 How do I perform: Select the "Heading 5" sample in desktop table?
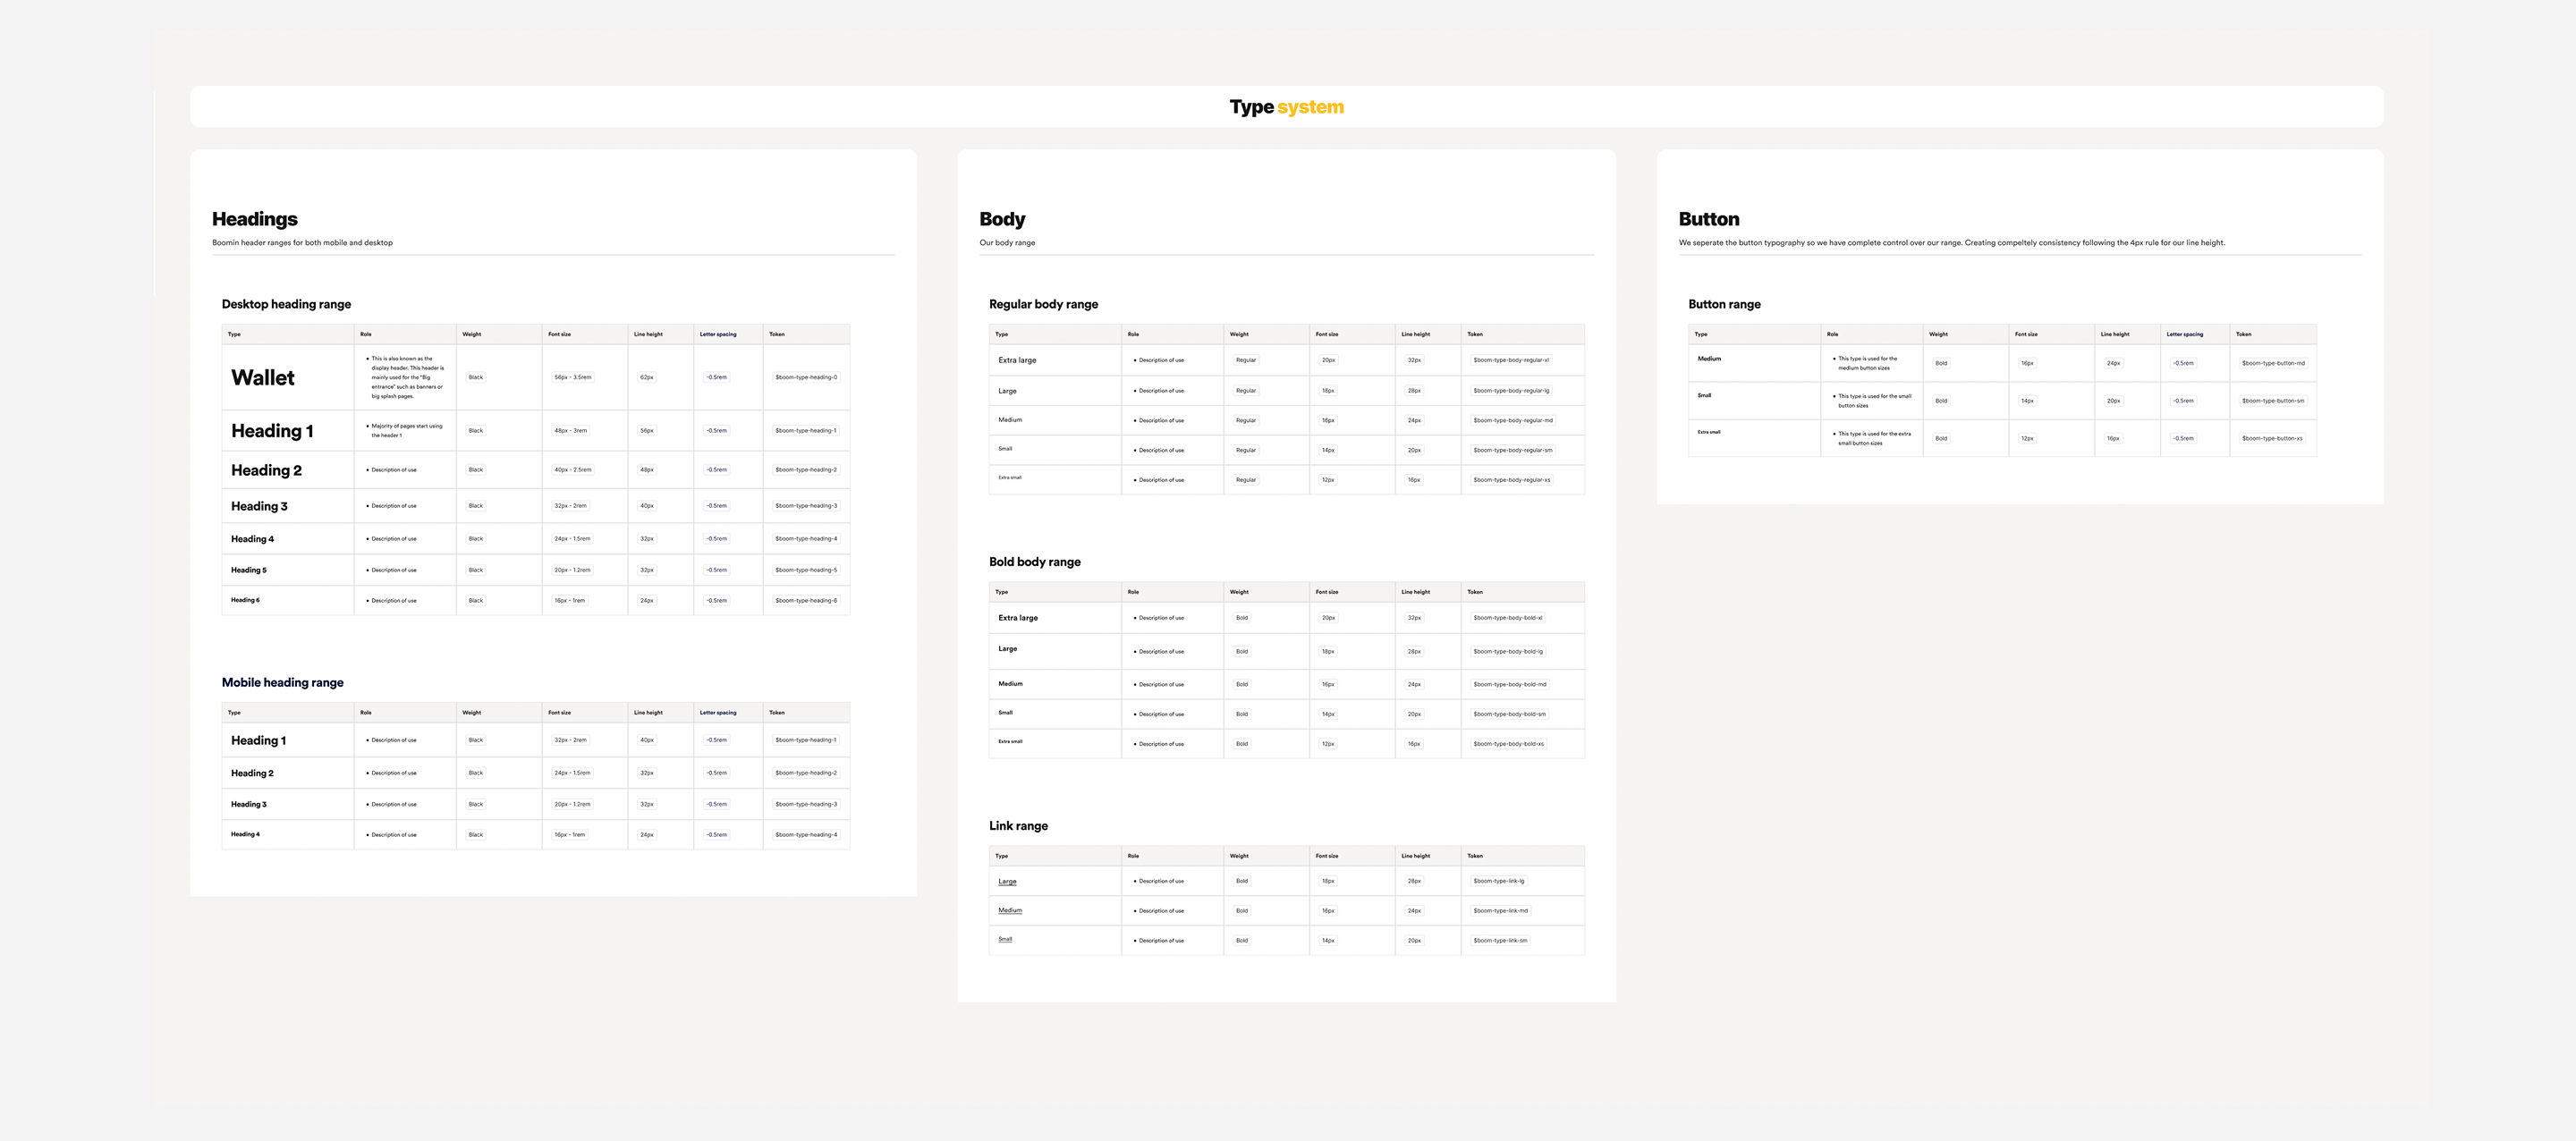pyautogui.click(x=249, y=570)
